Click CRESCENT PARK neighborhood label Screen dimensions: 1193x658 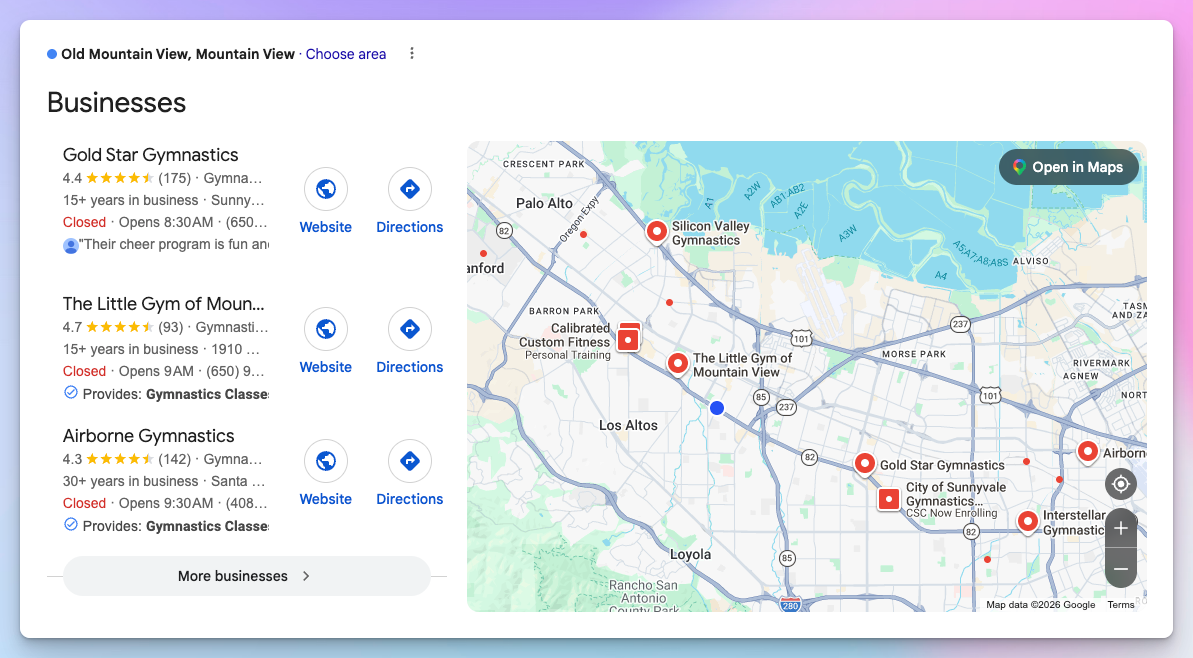pos(543,164)
